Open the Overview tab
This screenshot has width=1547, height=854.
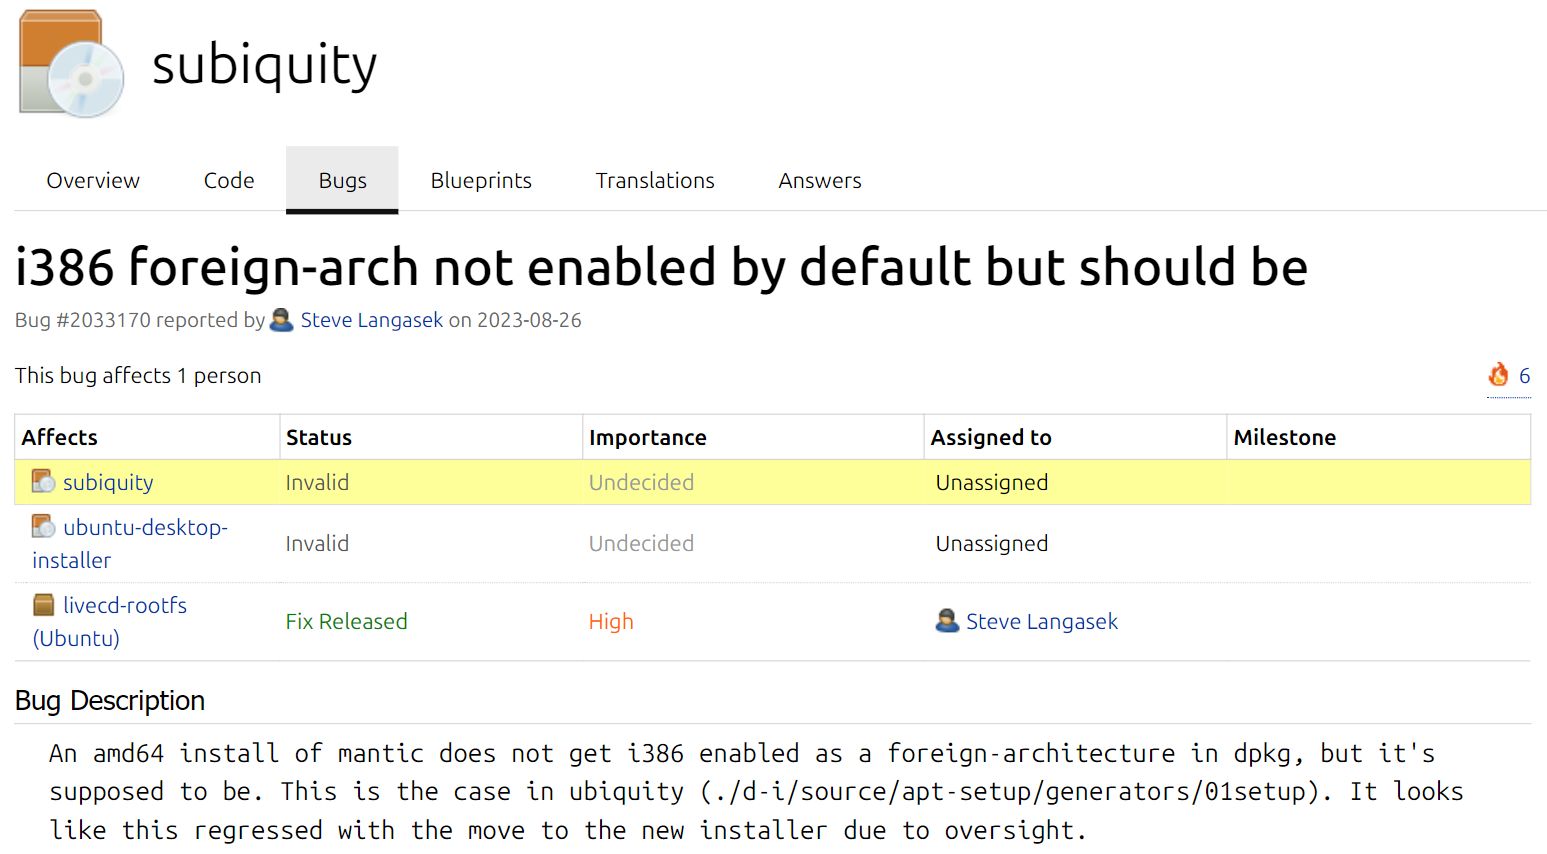(93, 181)
